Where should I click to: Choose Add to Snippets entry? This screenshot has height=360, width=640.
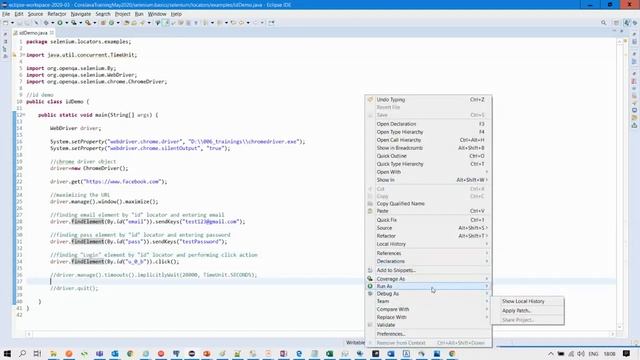428,271
